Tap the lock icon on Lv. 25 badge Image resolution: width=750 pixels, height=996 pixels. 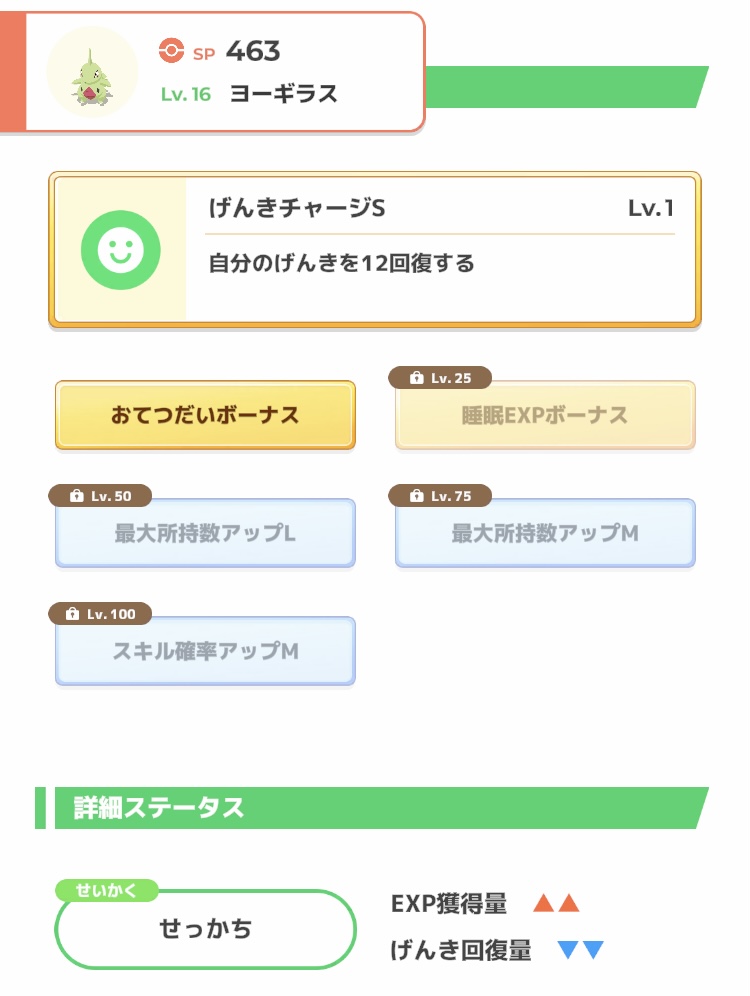(x=416, y=378)
